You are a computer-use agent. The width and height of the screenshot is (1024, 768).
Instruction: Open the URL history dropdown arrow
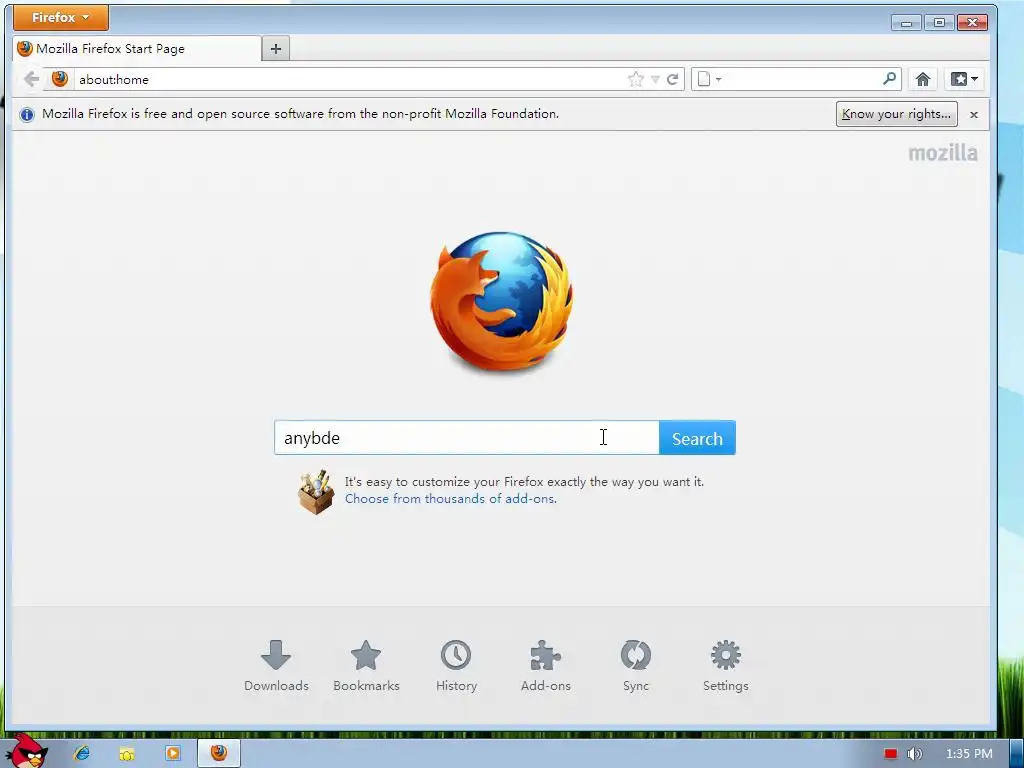point(655,80)
